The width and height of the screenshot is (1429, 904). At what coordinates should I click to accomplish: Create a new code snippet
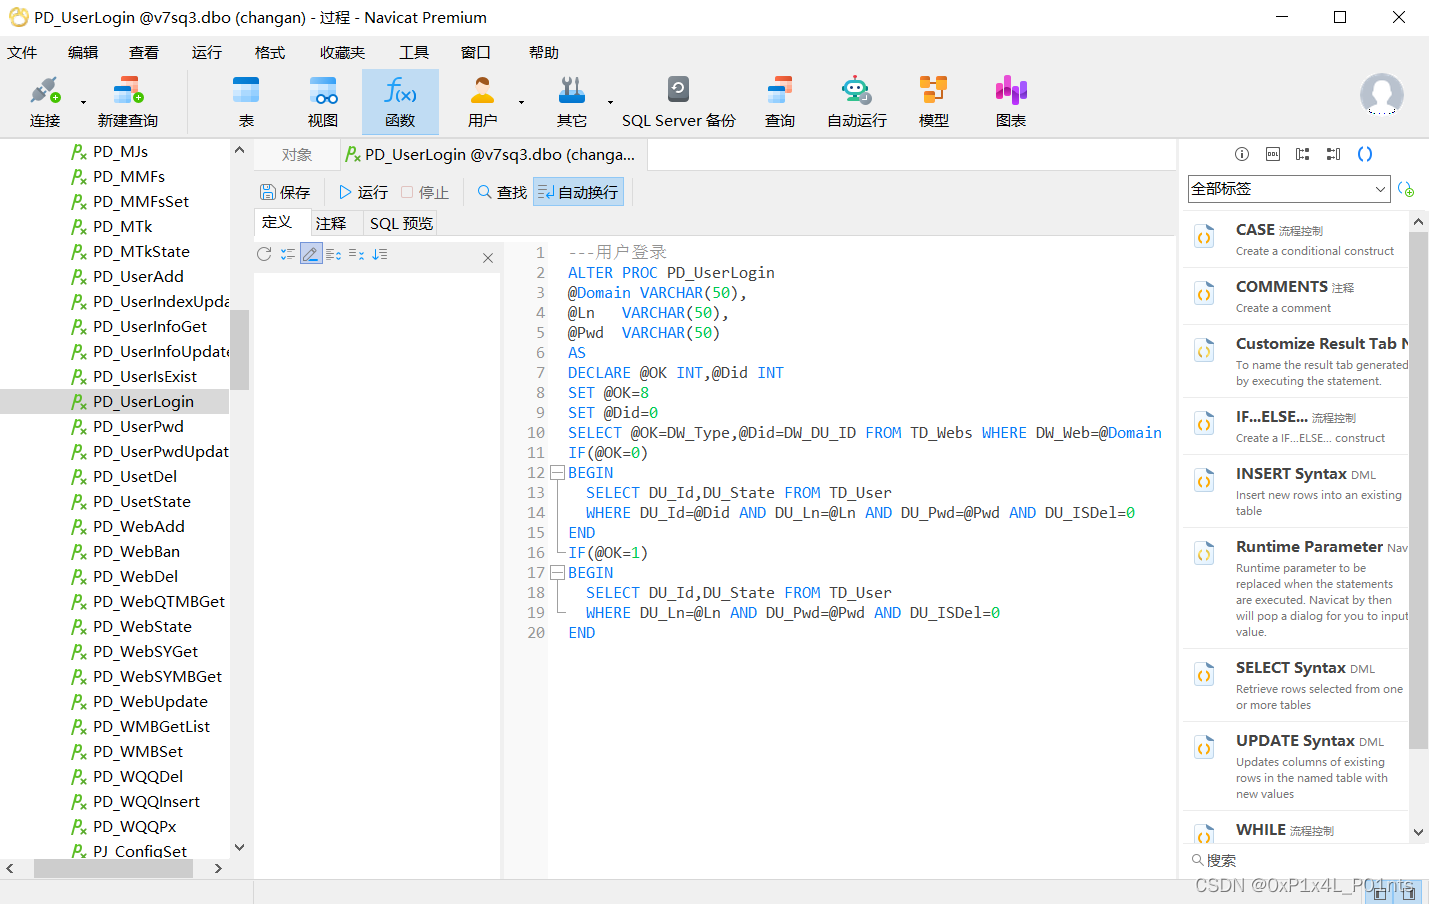pos(1406,189)
